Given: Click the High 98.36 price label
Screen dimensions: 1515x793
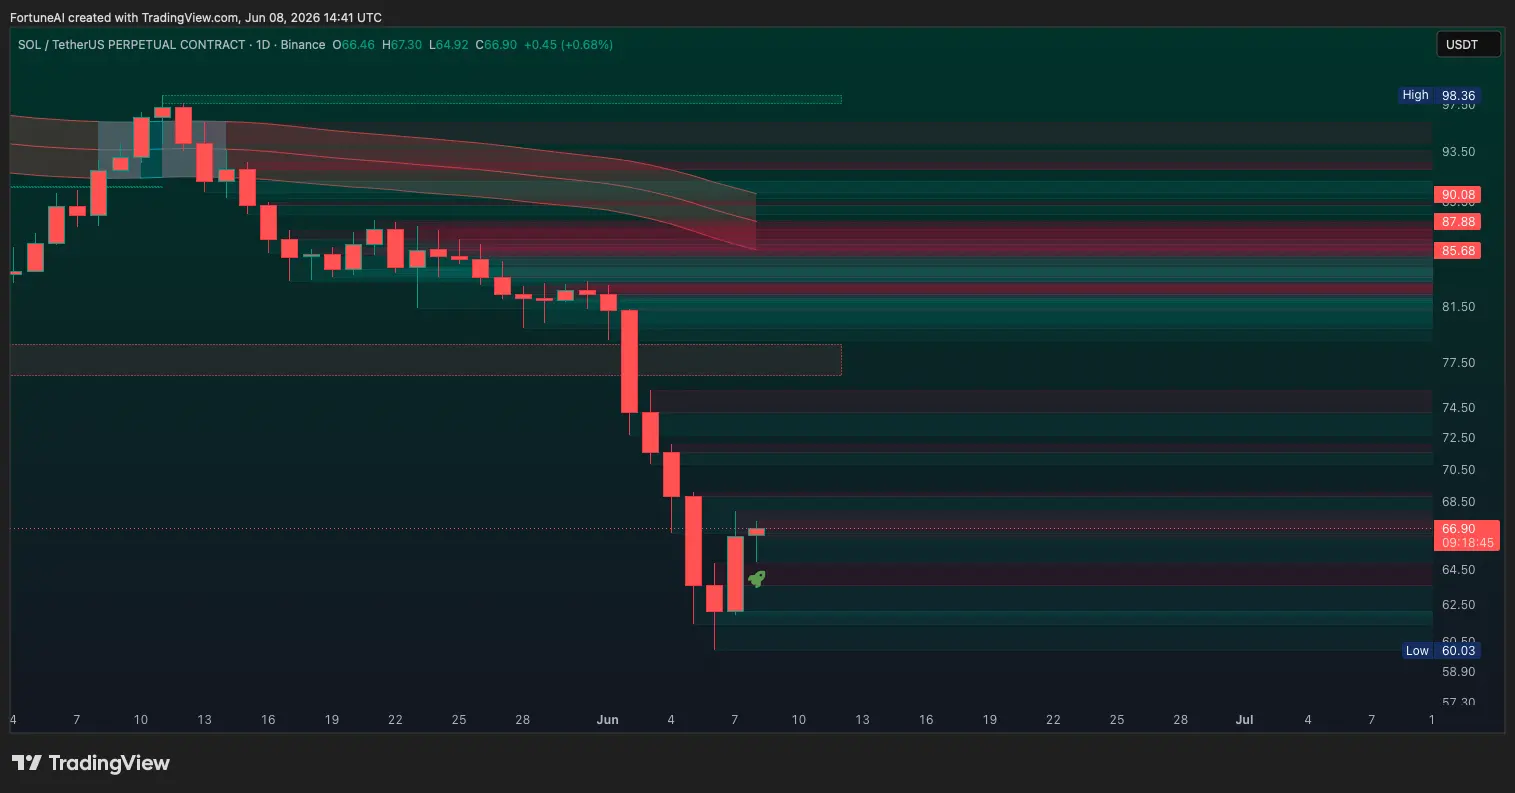Looking at the screenshot, I should pyautogui.click(x=1438, y=96).
